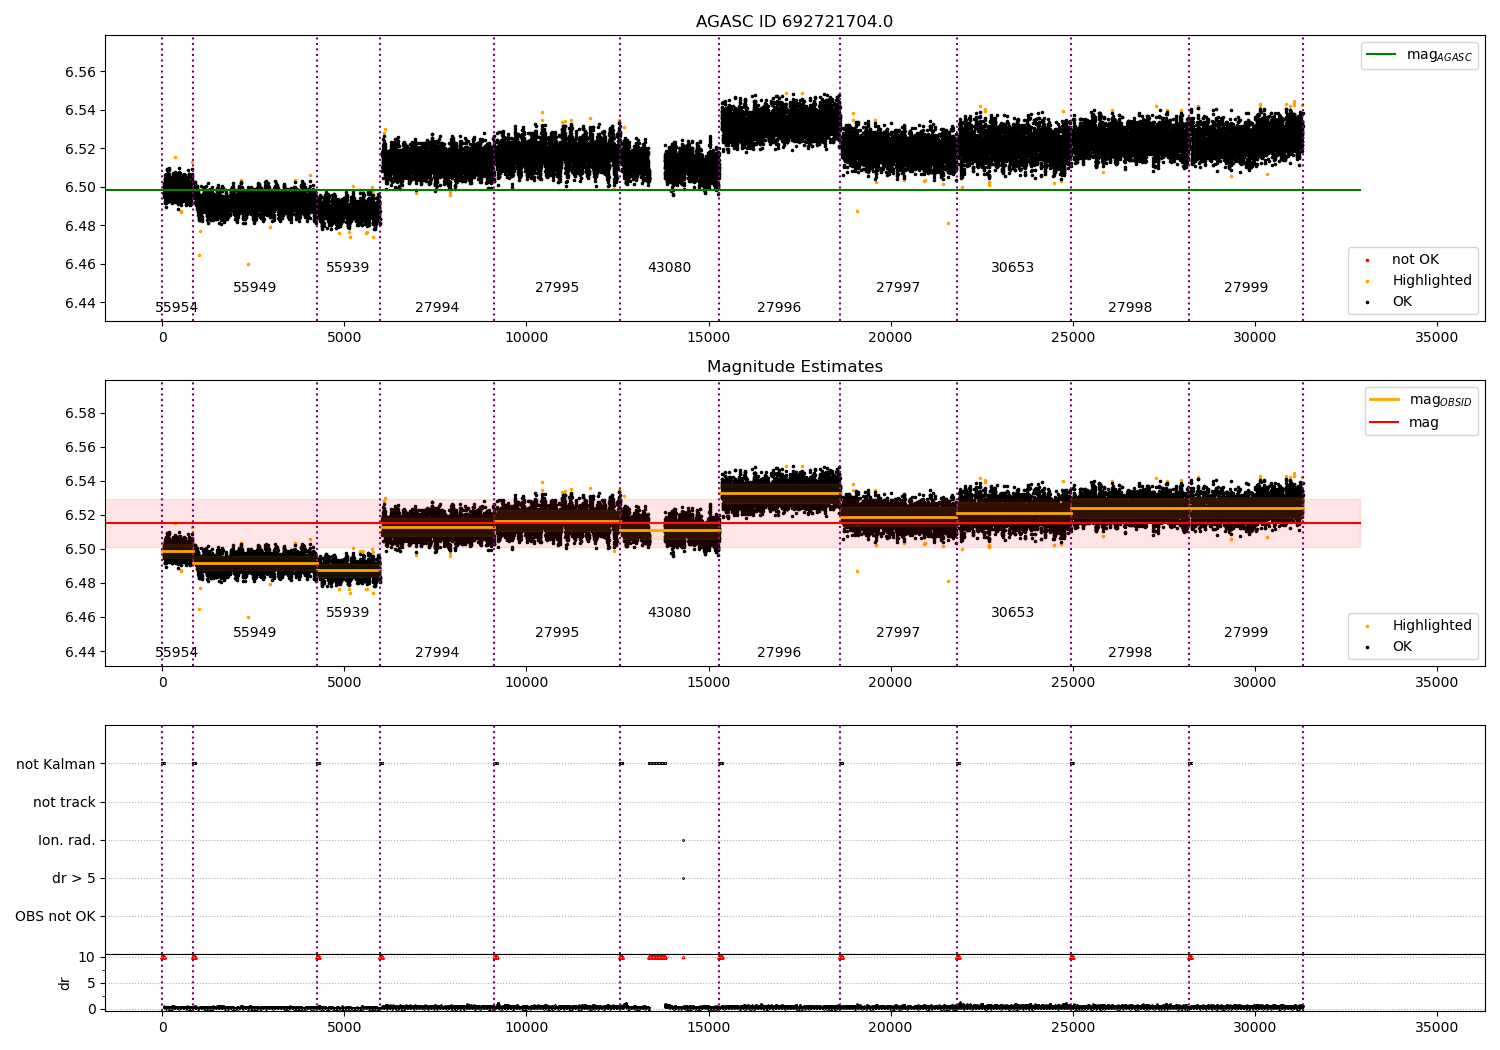
Task: Click obsid label 30653 in Magnitude Estimates plot
Action: (1012, 613)
